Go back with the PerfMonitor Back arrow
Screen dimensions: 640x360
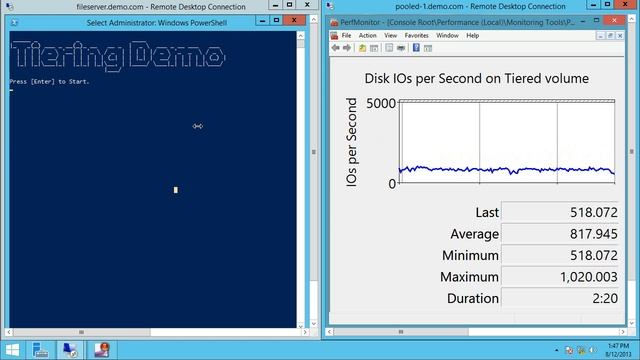click(336, 48)
